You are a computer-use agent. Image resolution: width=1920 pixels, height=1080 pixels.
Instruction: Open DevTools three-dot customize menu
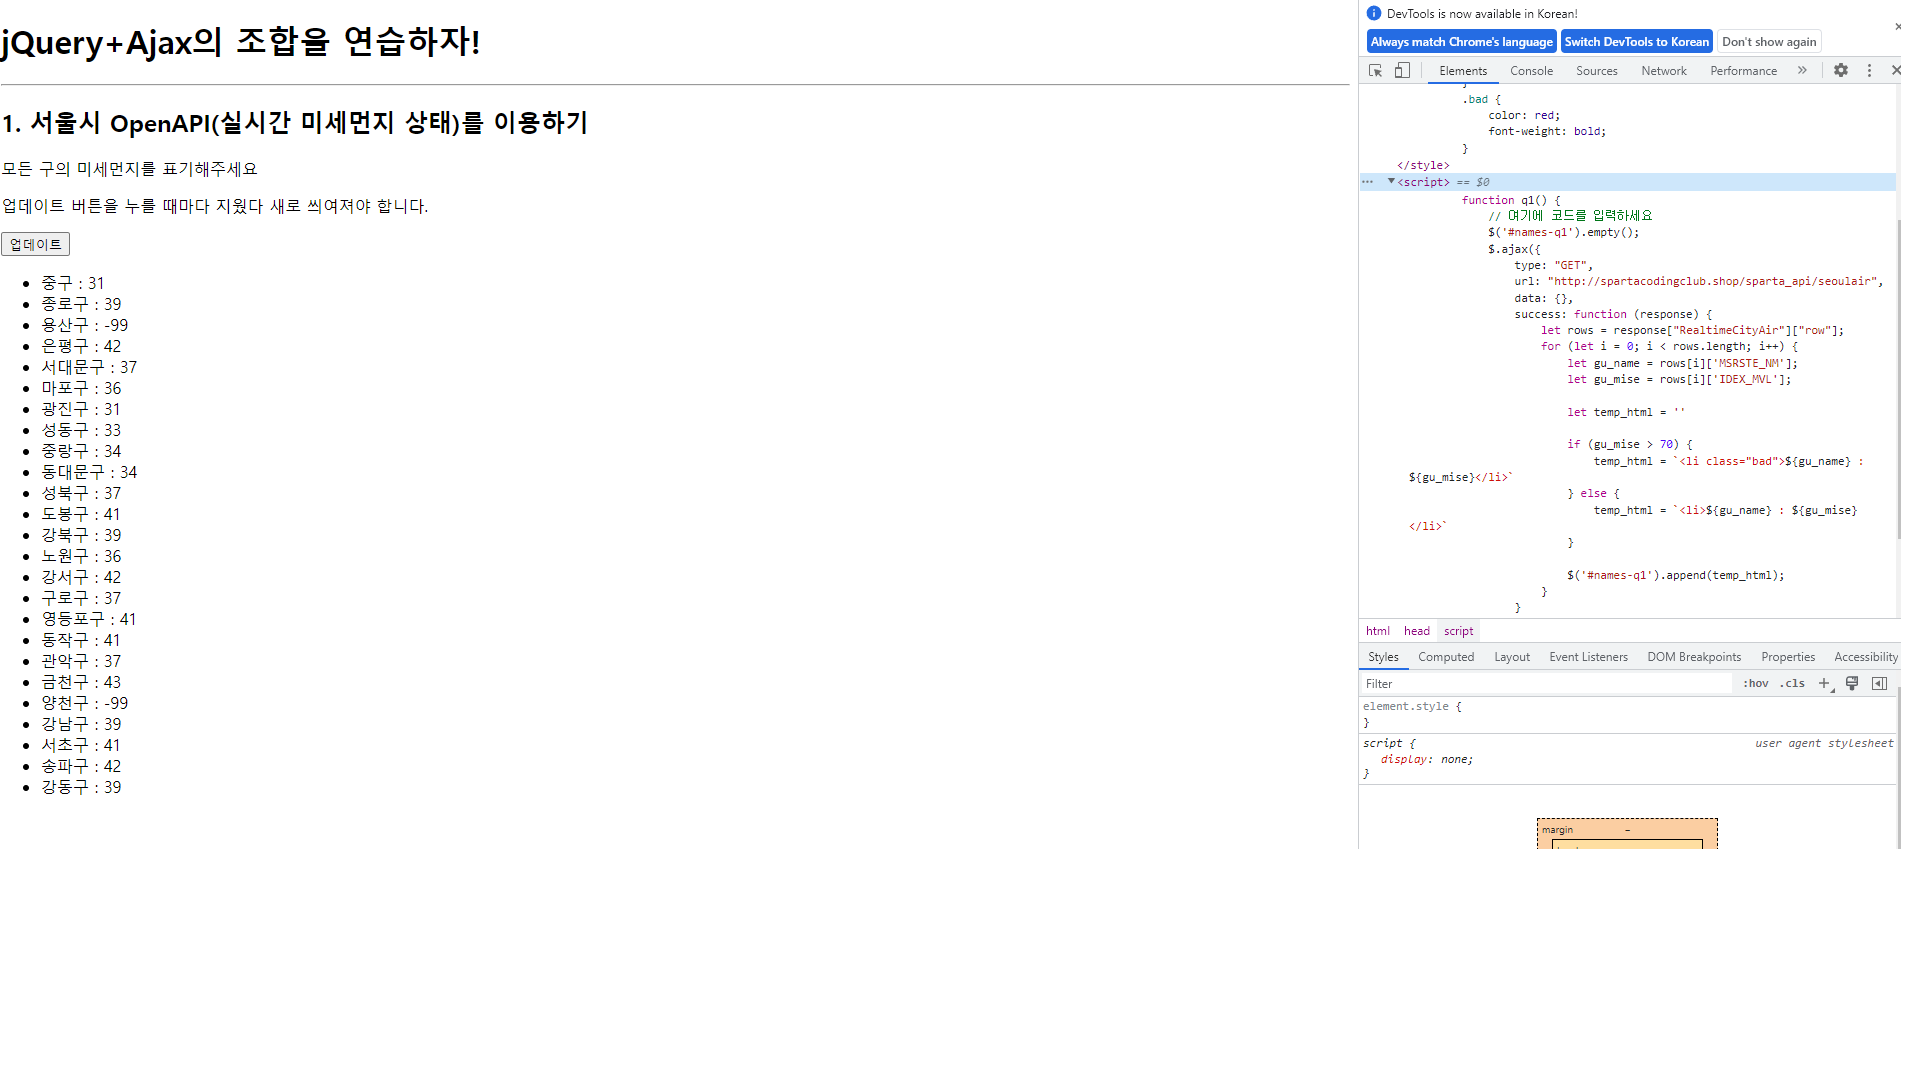[1869, 71]
